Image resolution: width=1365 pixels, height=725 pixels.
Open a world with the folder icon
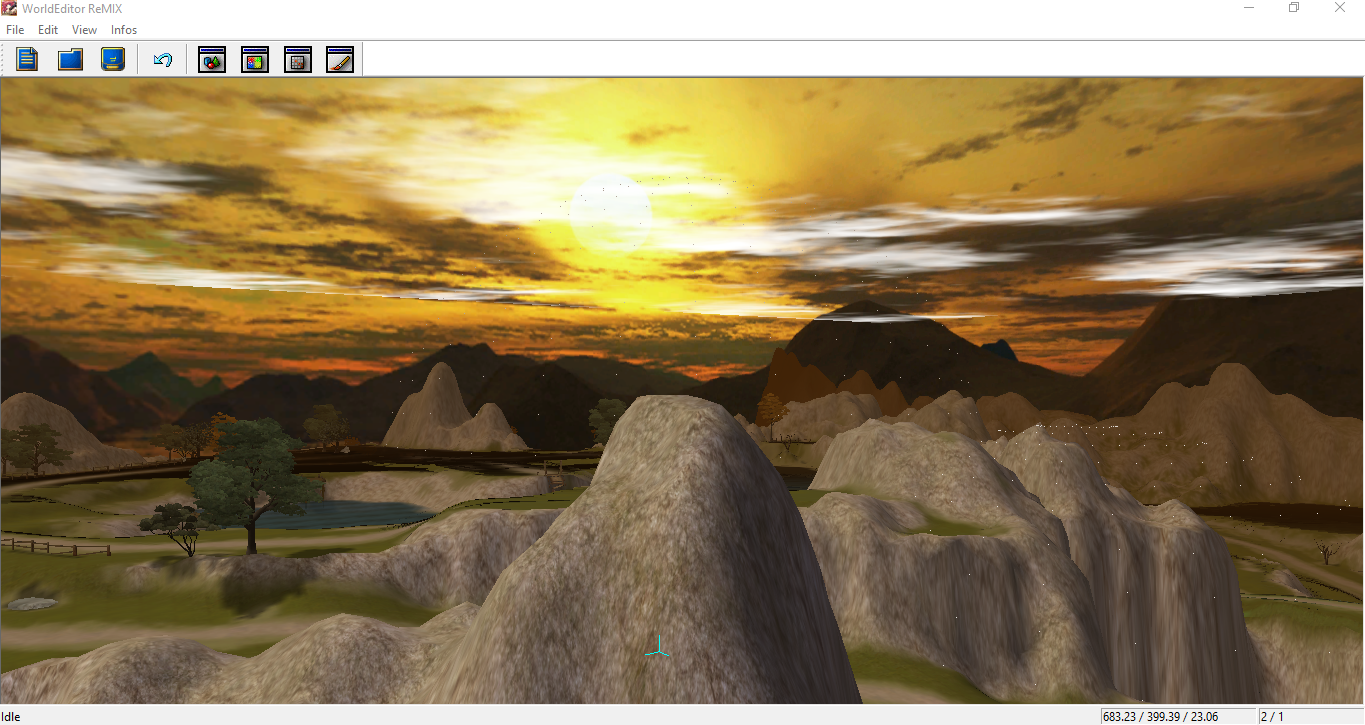pos(70,59)
